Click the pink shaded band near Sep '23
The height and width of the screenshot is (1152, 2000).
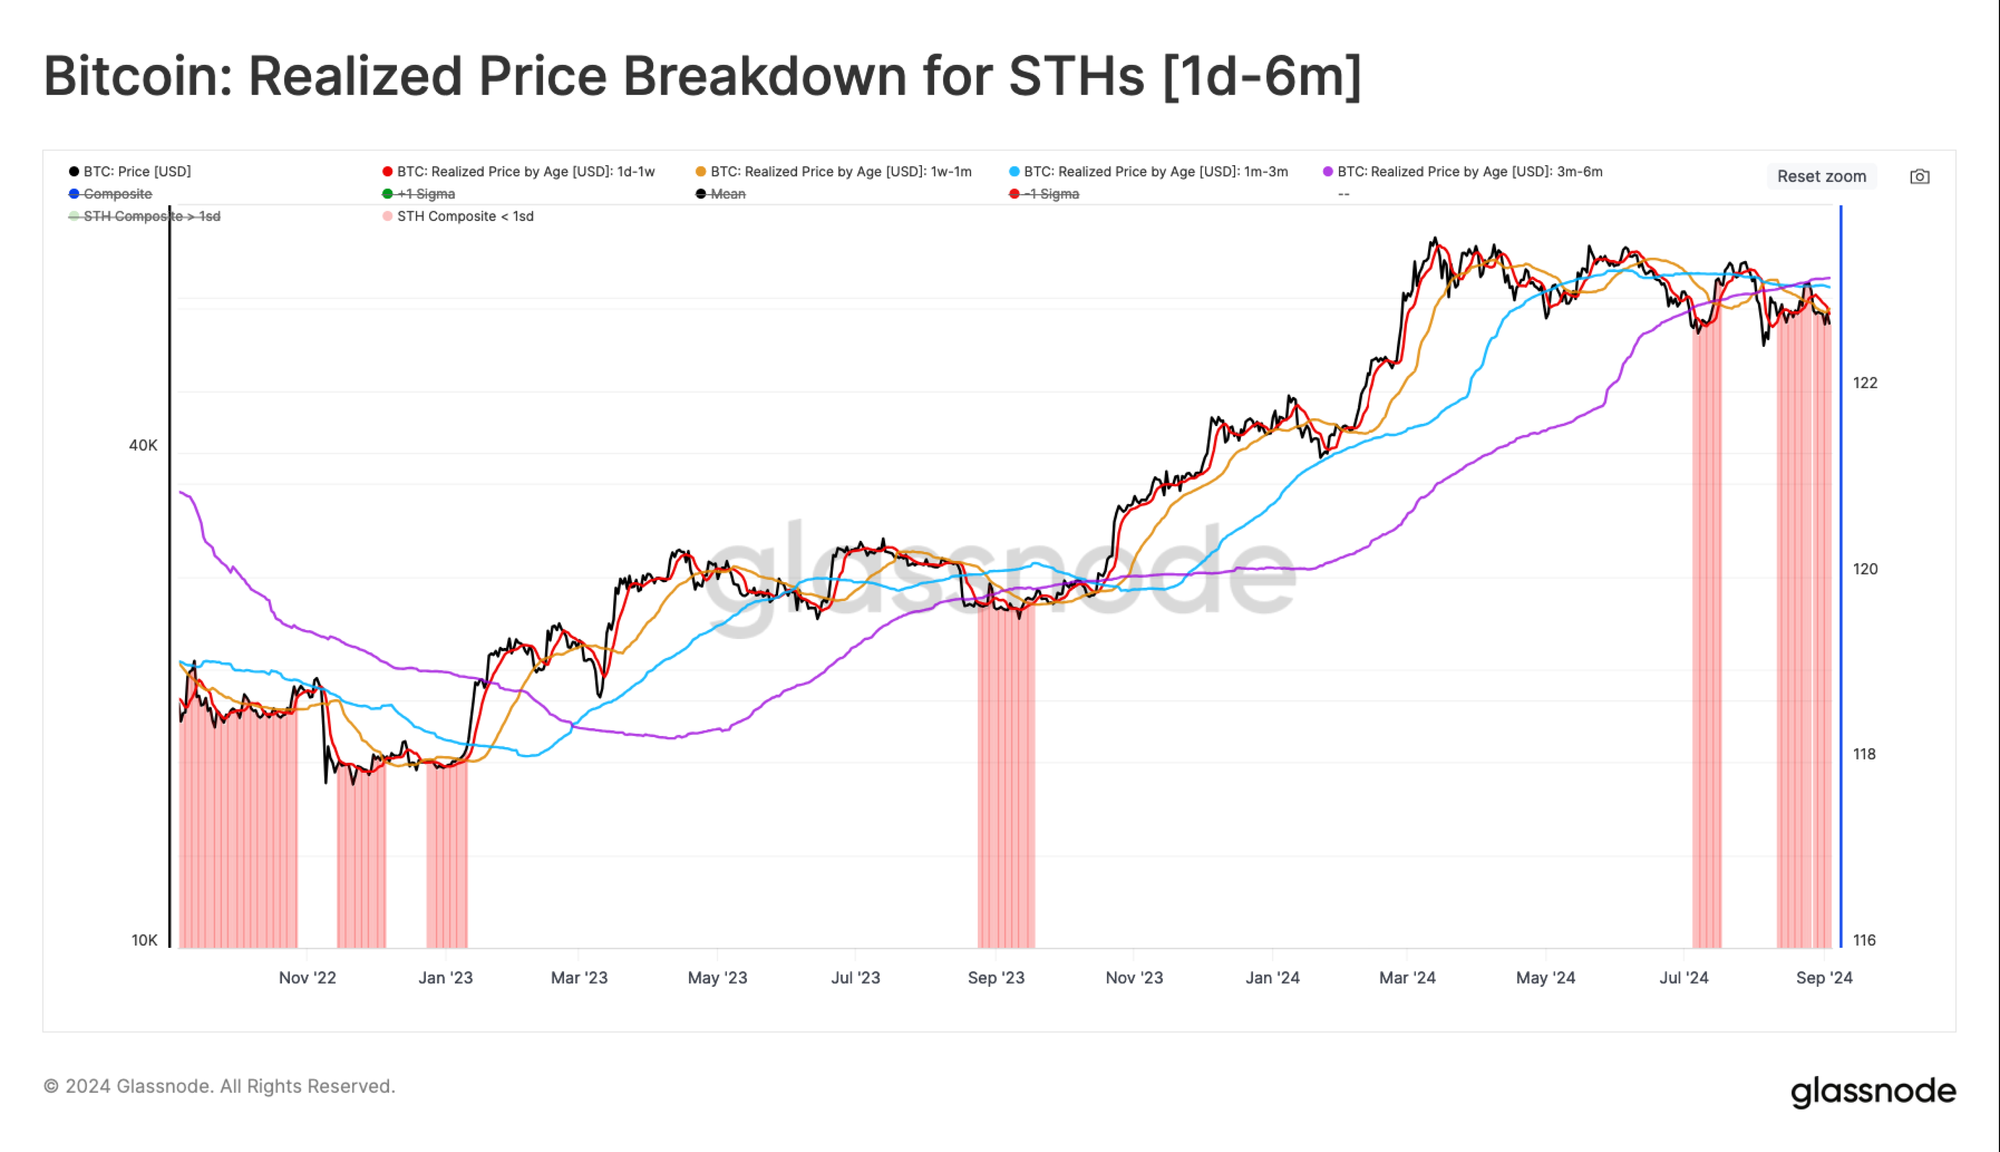point(1006,775)
